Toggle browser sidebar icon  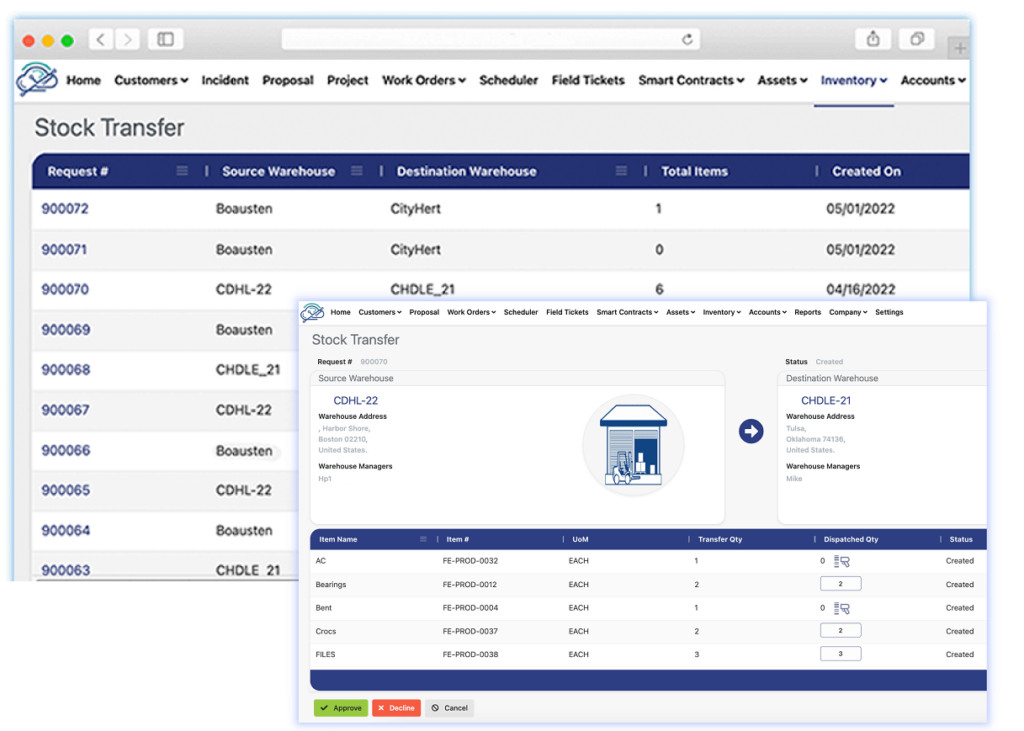click(x=166, y=39)
